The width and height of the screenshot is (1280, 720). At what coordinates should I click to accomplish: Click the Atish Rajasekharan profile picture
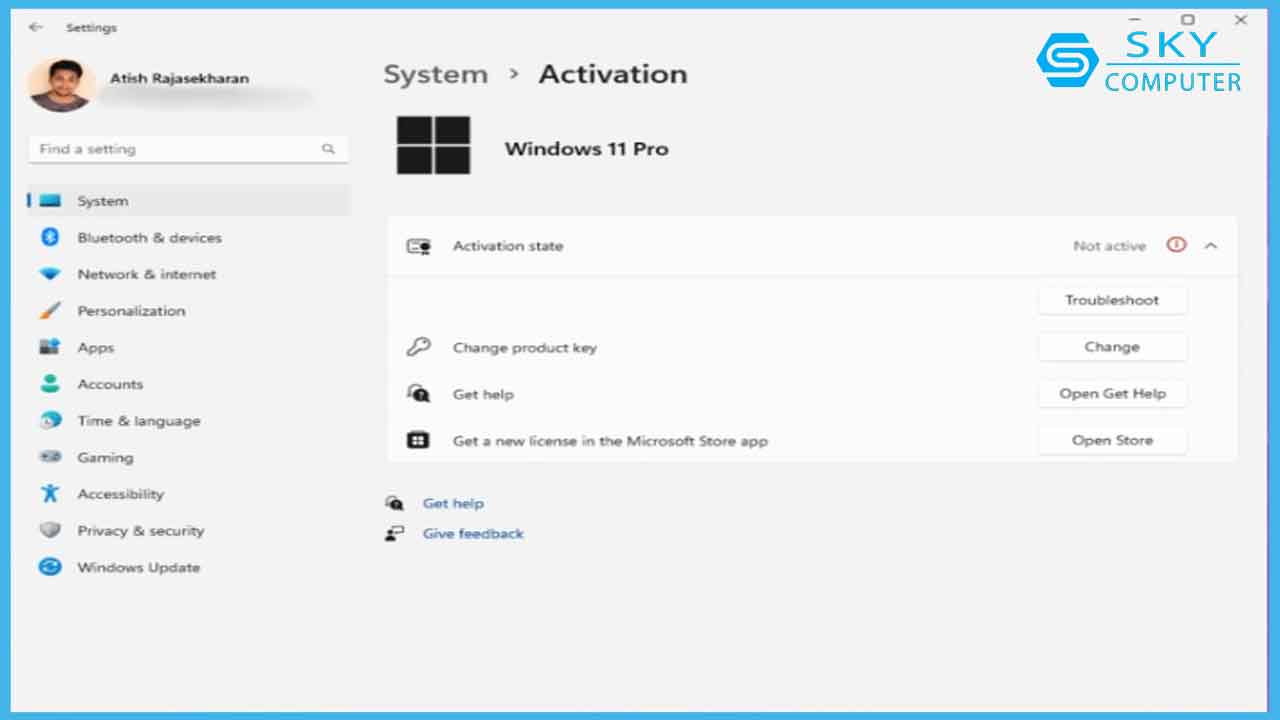coord(62,85)
